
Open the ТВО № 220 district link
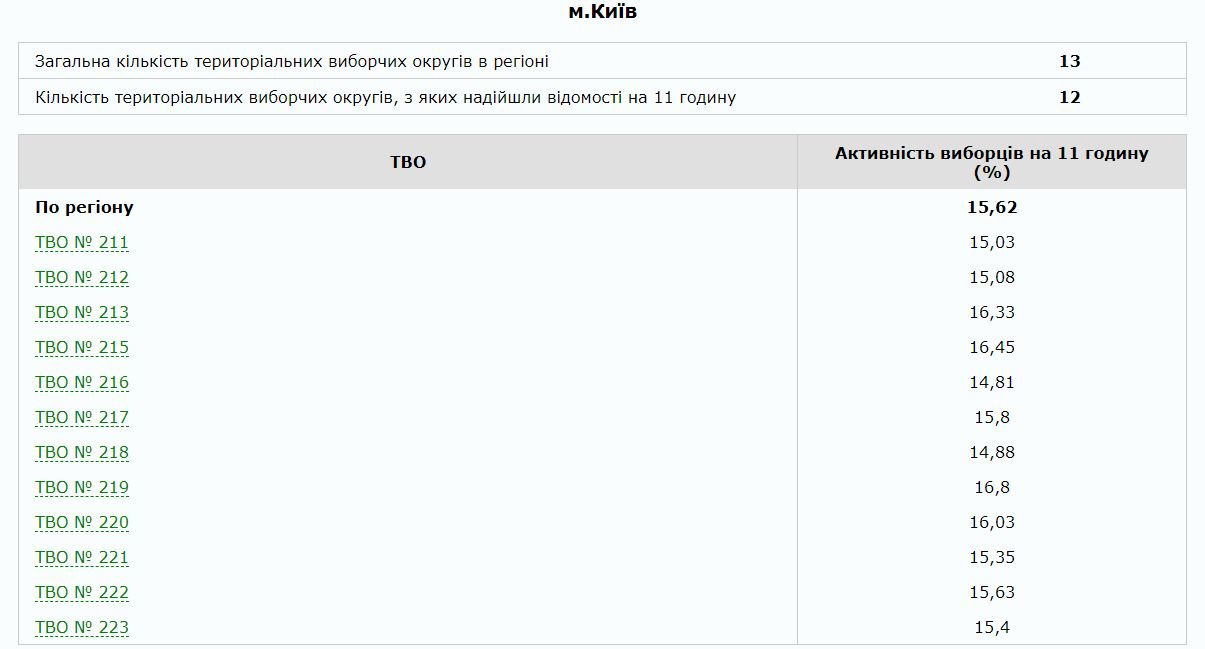(x=83, y=522)
